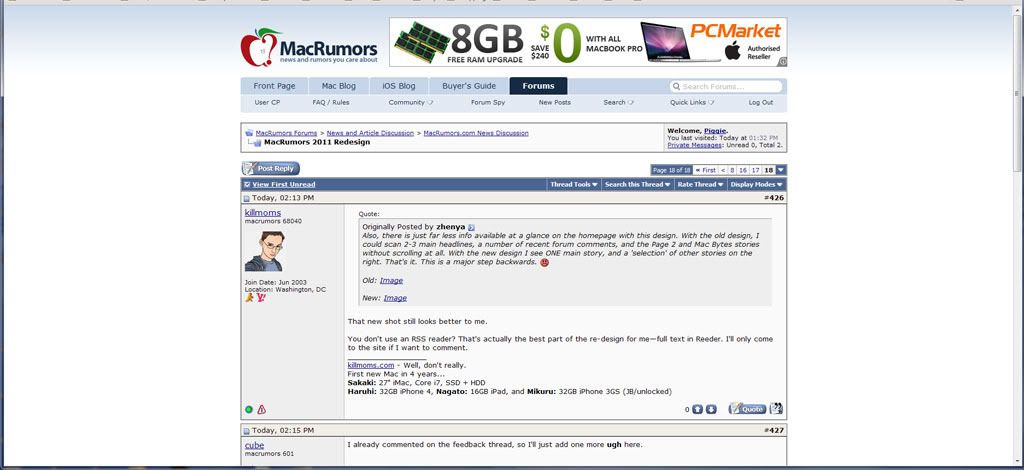Click the View First Unread link
Image resolution: width=1024 pixels, height=470 pixels.
(283, 185)
